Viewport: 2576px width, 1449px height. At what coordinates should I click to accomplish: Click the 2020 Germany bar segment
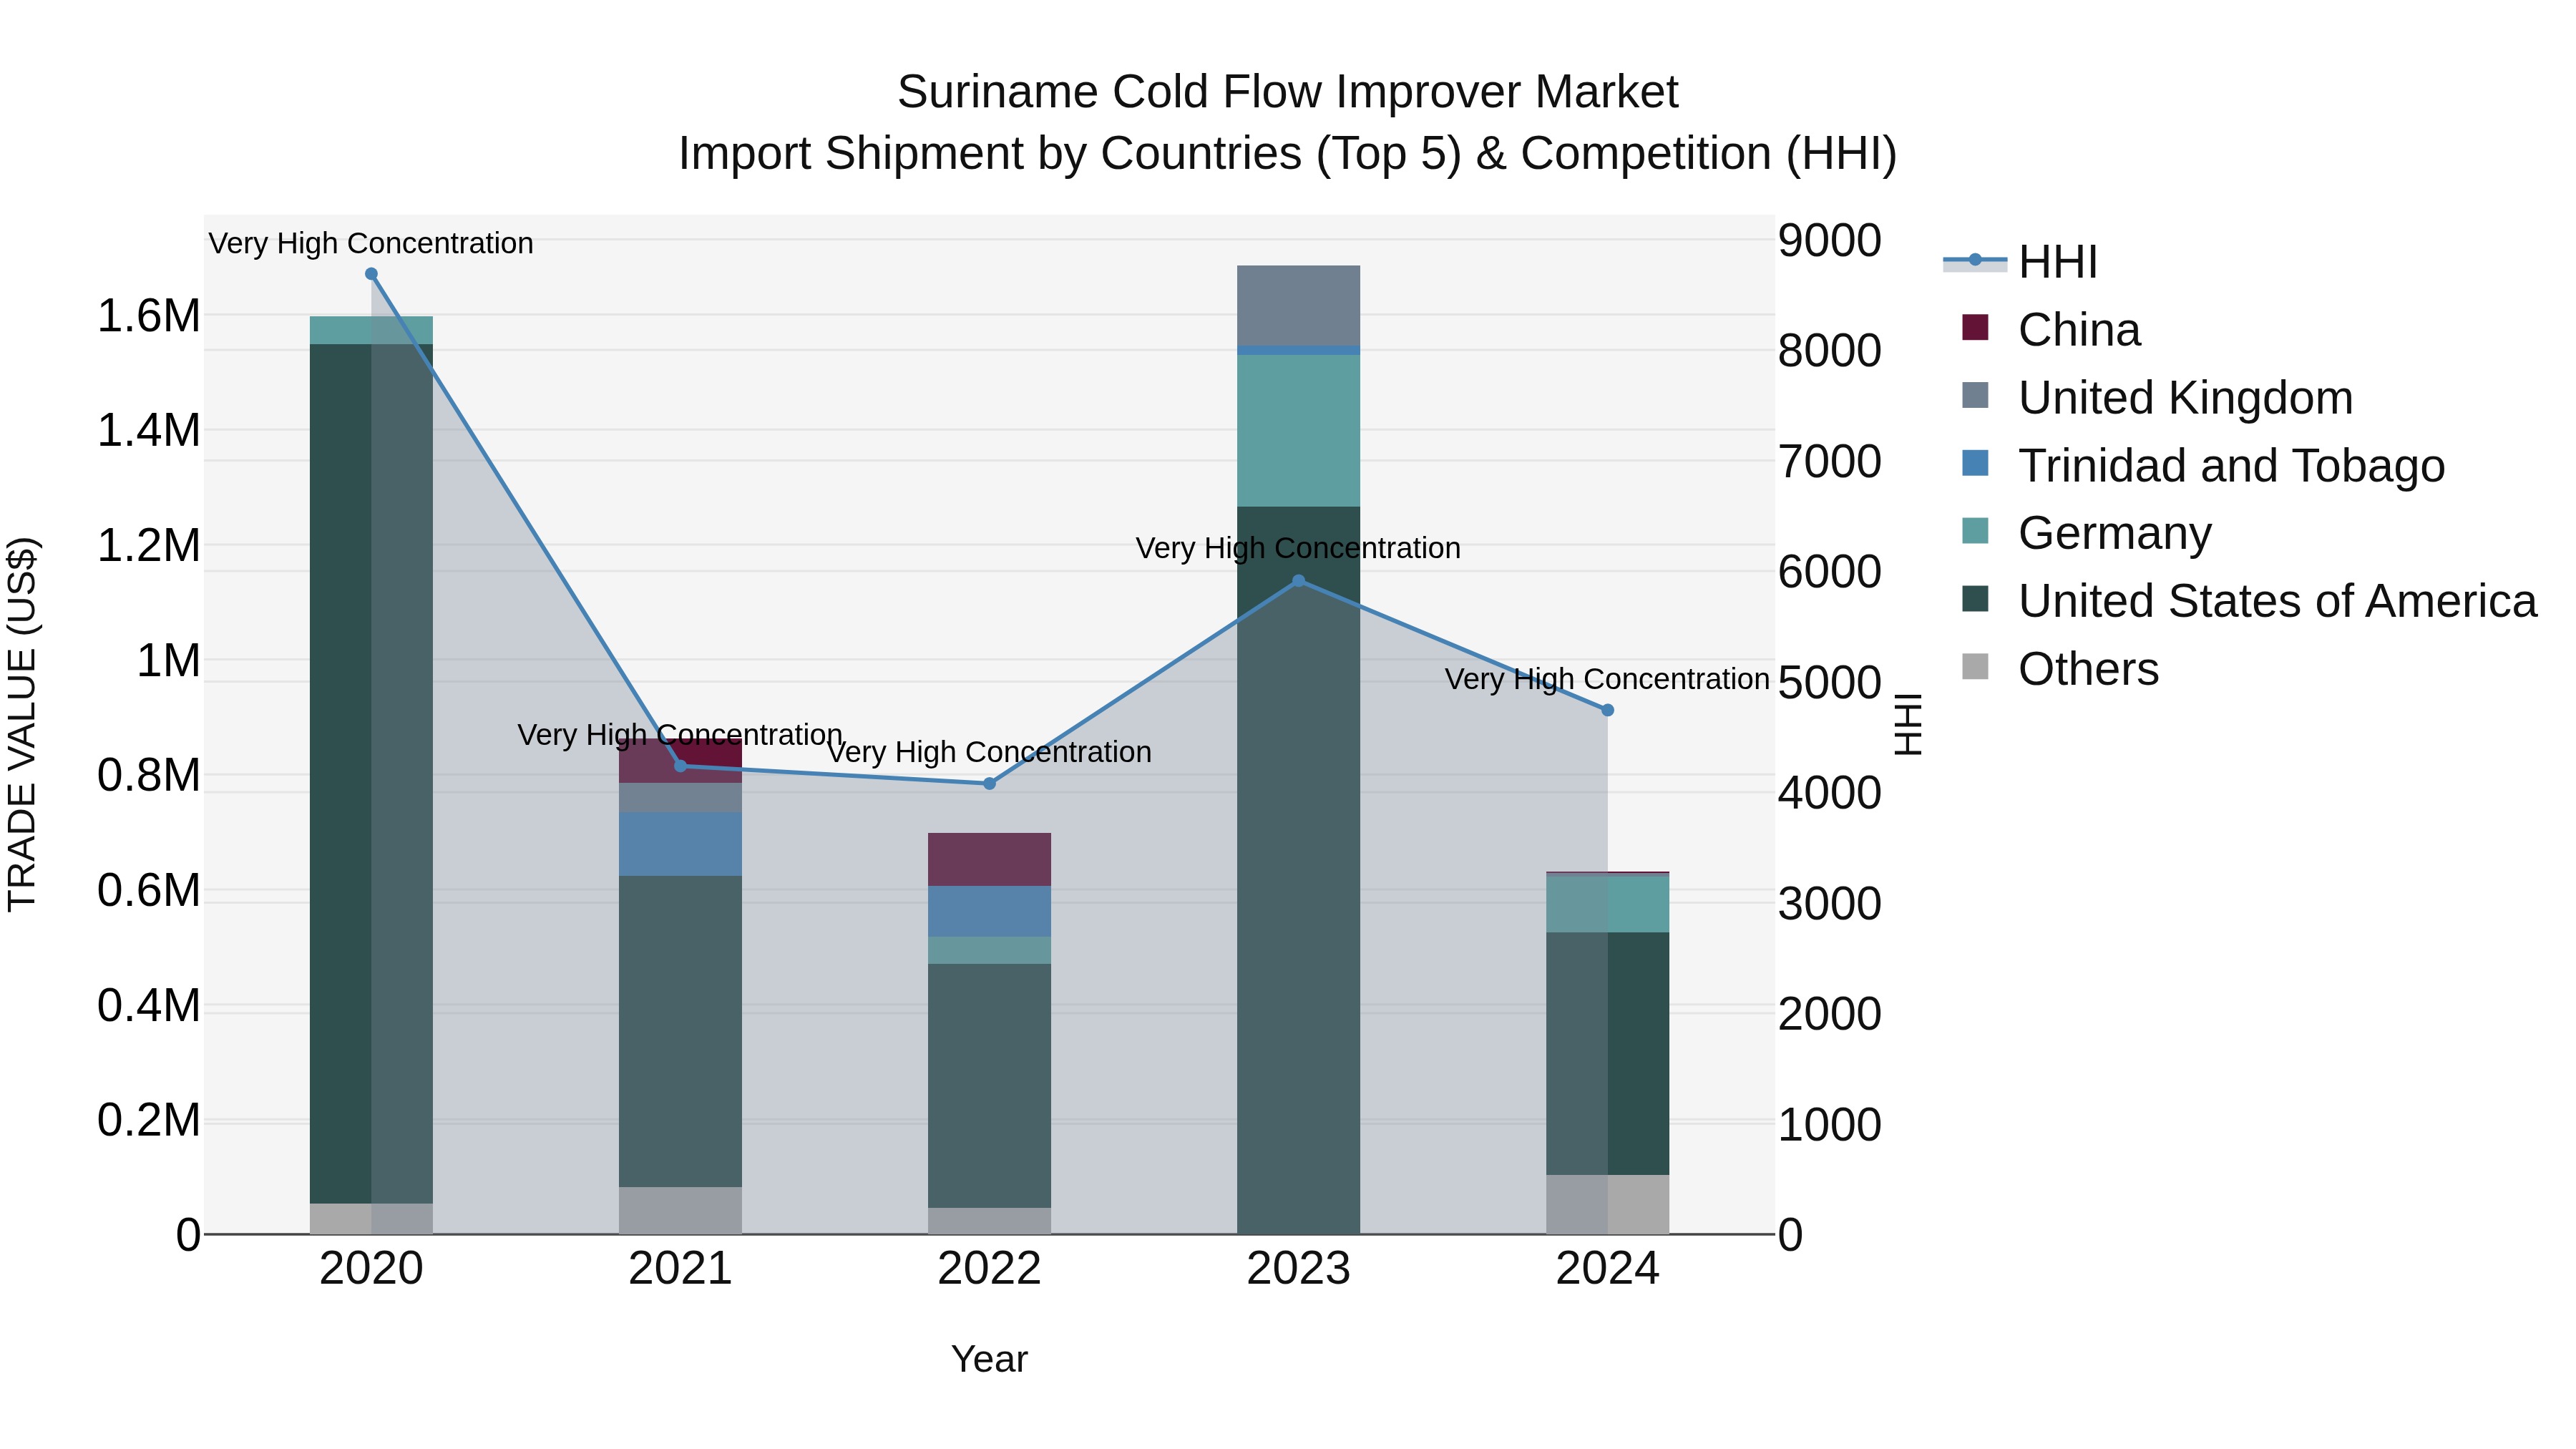371,331
